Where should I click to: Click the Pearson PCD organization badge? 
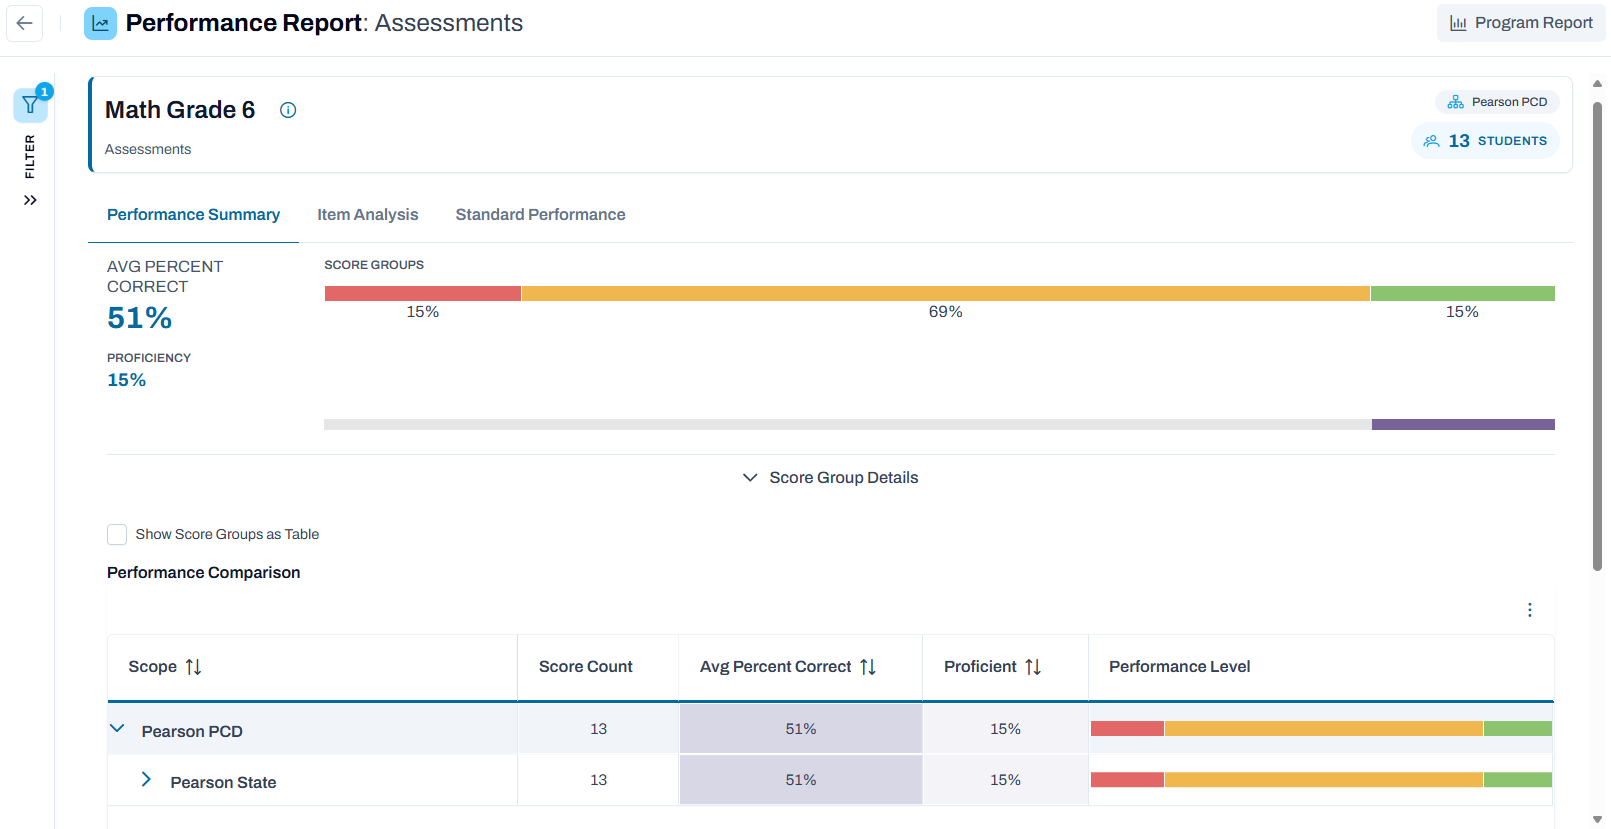[x=1497, y=102]
